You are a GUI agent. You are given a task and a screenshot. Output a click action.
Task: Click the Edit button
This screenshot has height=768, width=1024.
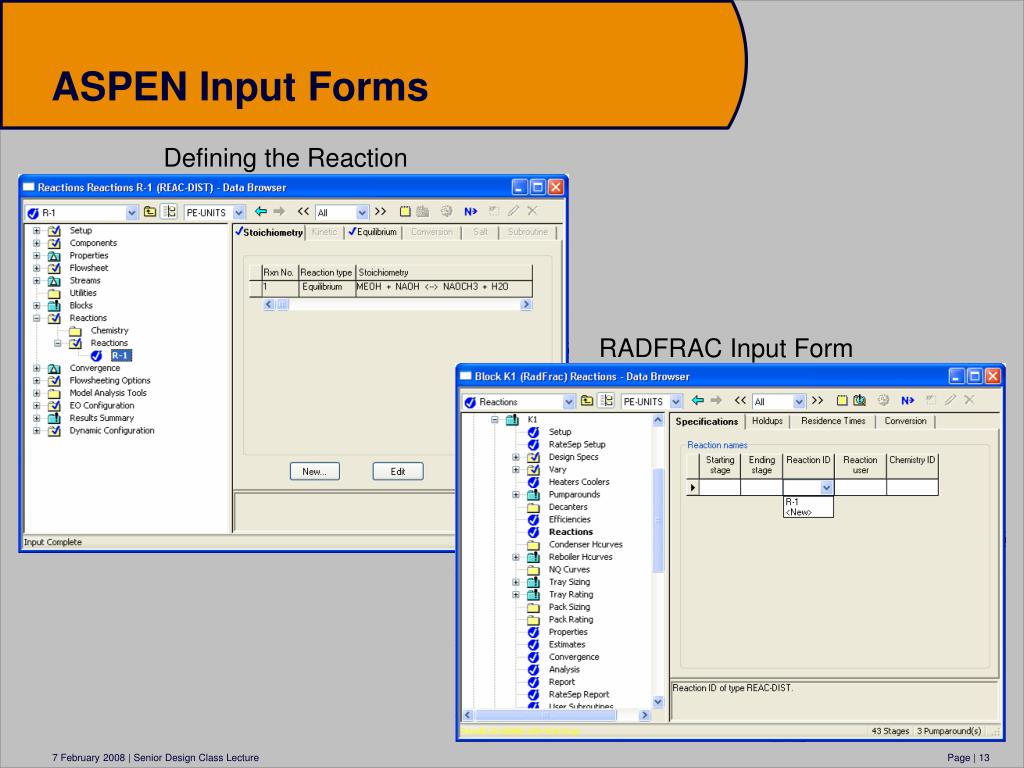click(398, 472)
